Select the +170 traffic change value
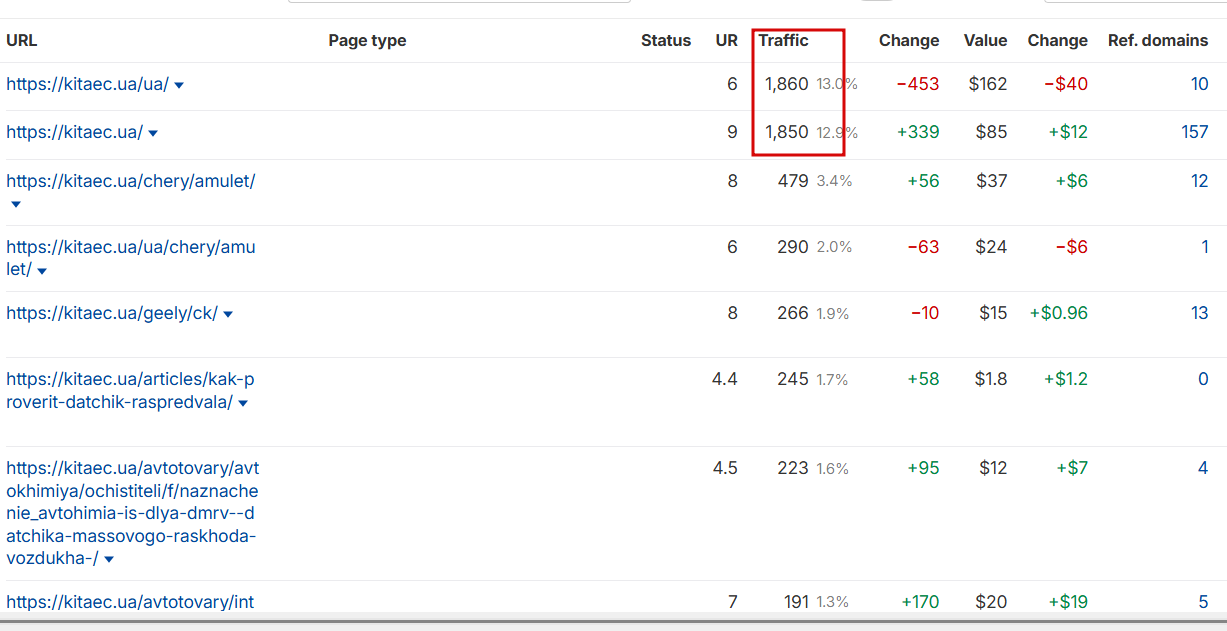This screenshot has width=1227, height=631. (x=920, y=602)
